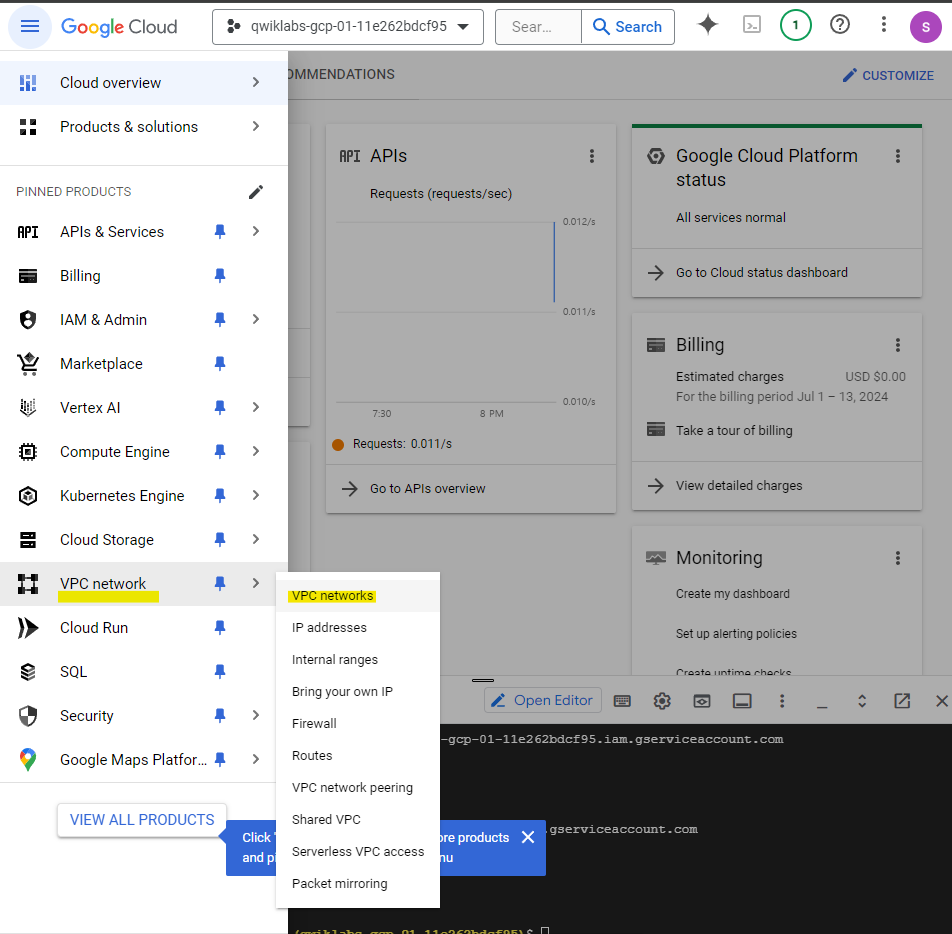Select Routes in VPC submenu

tap(358, 755)
